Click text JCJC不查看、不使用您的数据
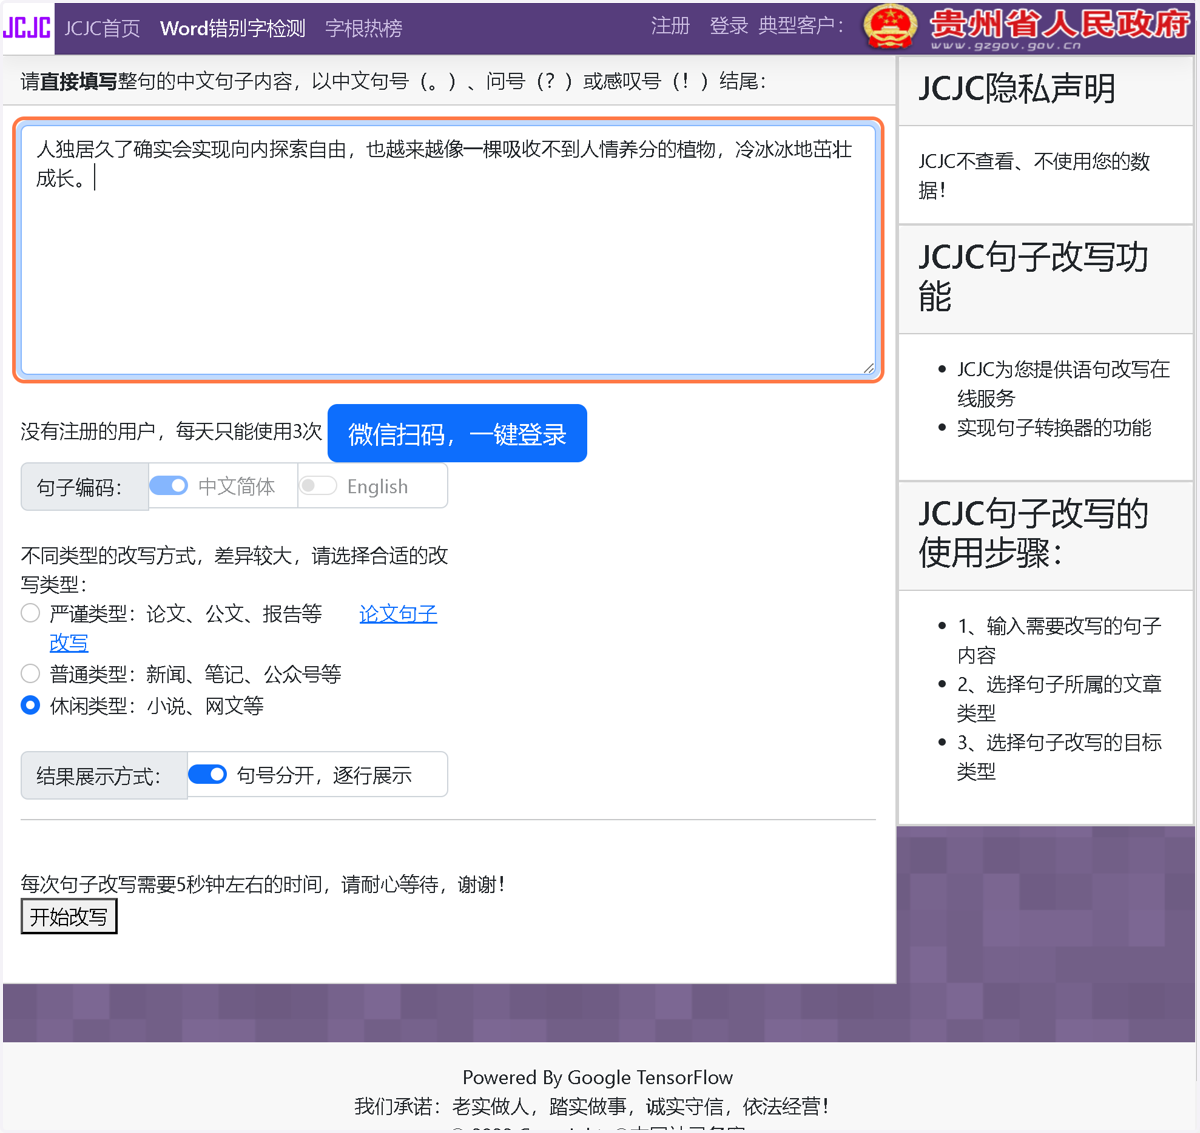Screen dimensions: 1200x1133 pos(1034,175)
